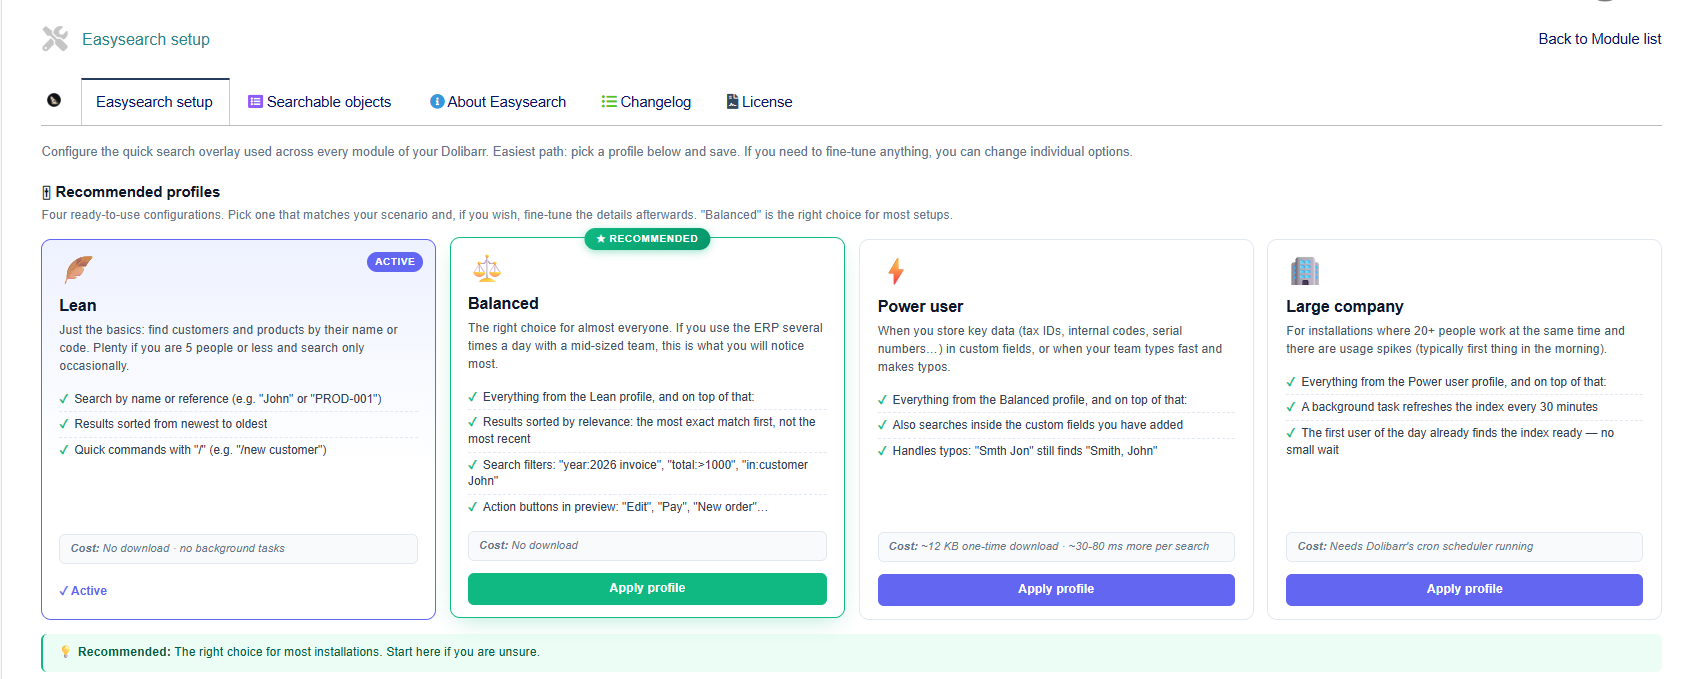Image resolution: width=1688 pixels, height=679 pixels.
Task: View the License tab
Action: [759, 102]
